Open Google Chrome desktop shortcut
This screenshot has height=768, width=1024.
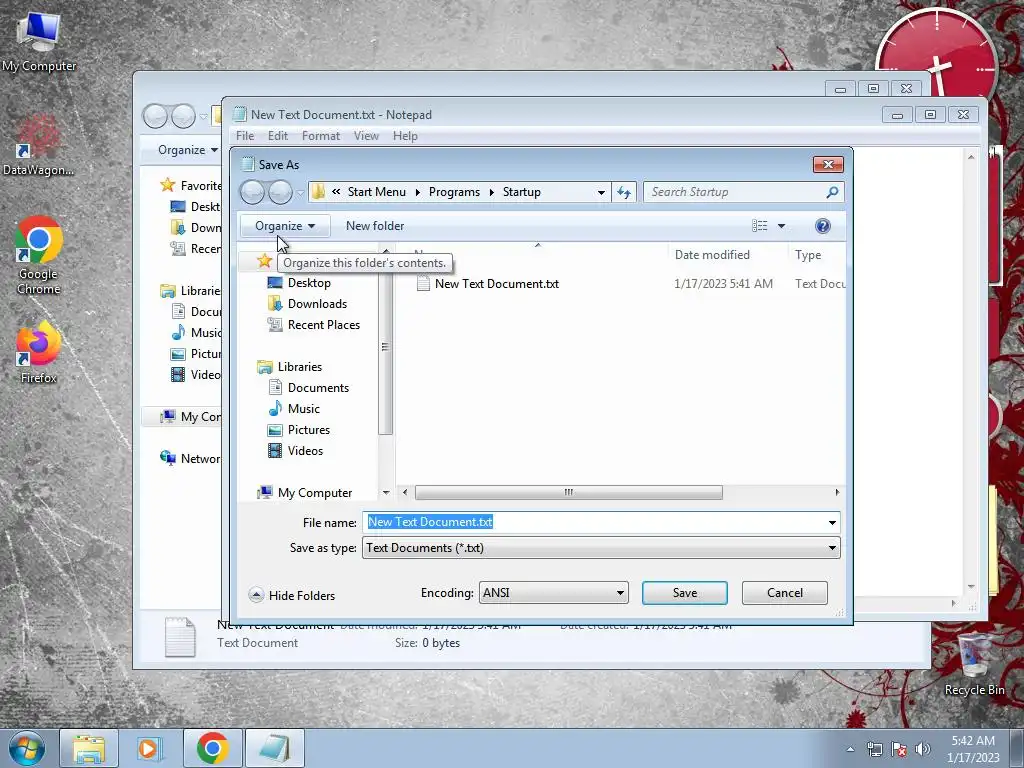(39, 256)
